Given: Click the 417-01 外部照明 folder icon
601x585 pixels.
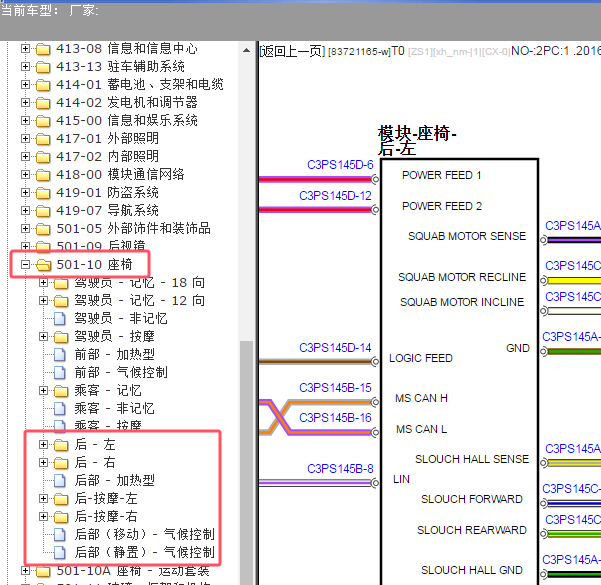Looking at the screenshot, I should tap(43, 139).
